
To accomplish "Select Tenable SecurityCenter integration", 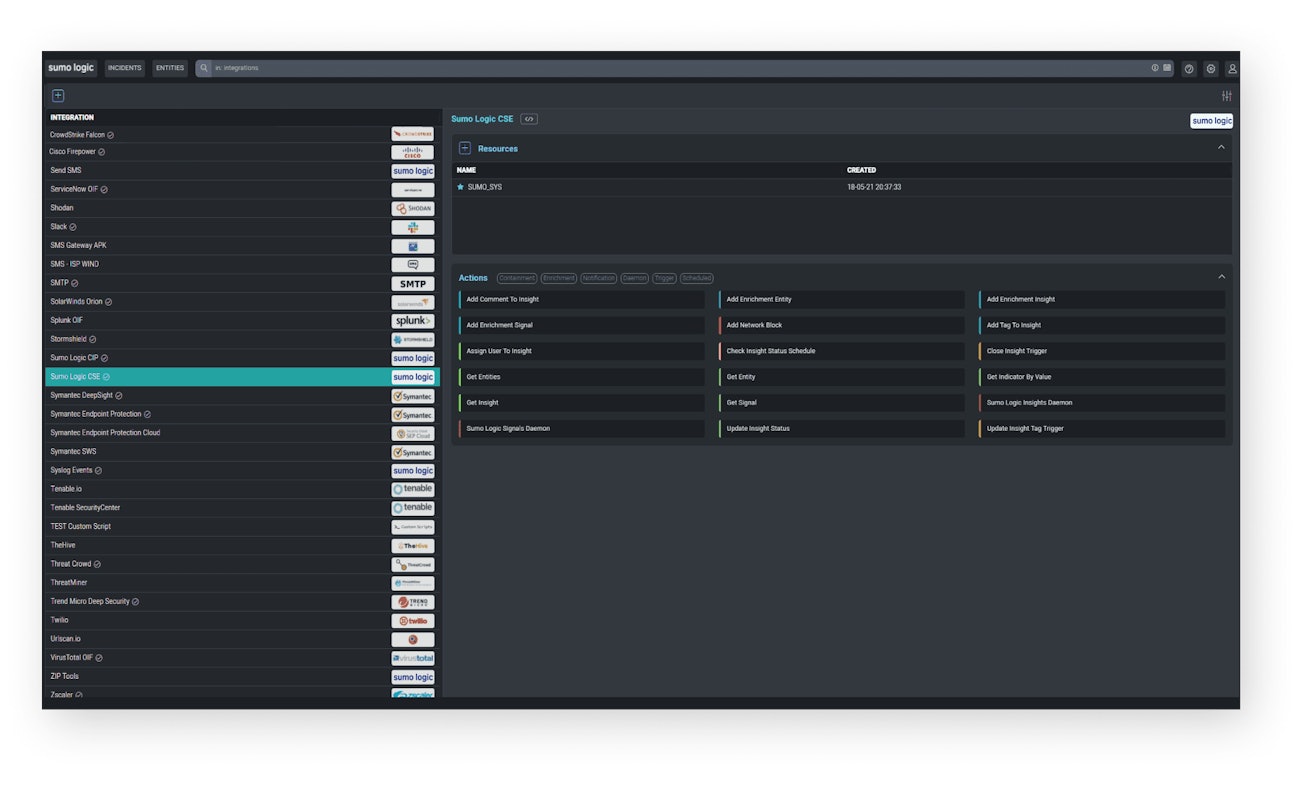I will click(x=242, y=508).
